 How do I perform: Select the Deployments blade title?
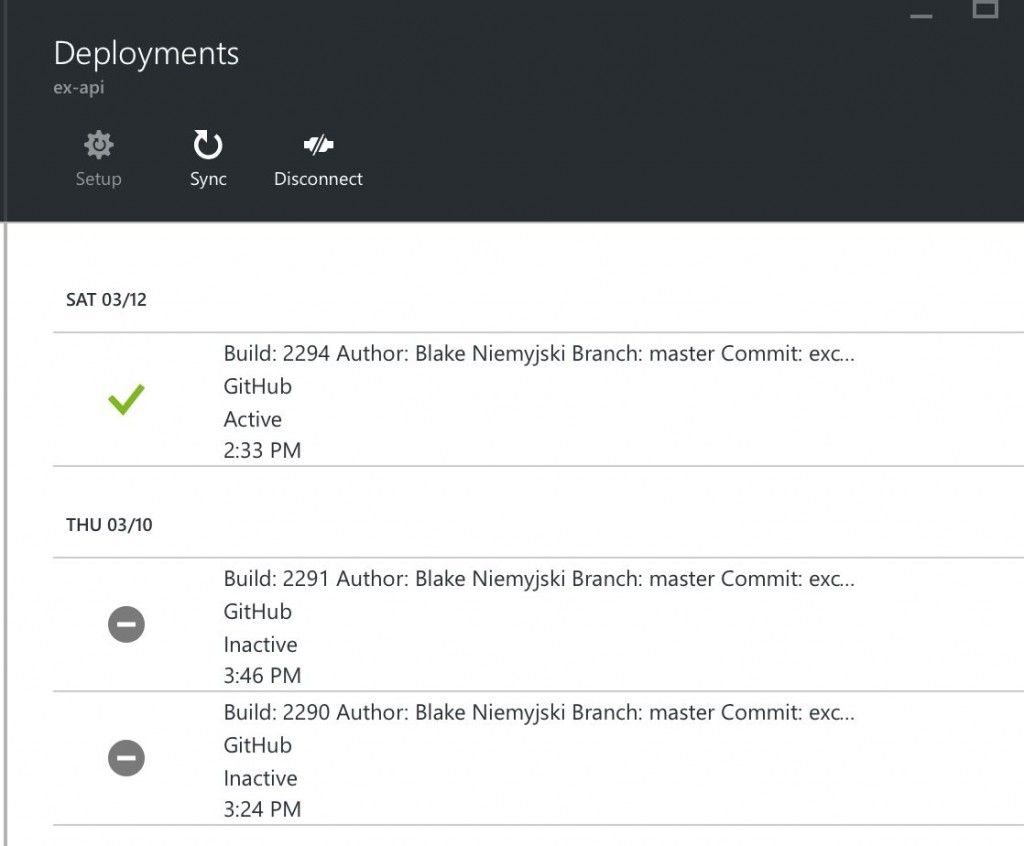pyautogui.click(x=147, y=53)
